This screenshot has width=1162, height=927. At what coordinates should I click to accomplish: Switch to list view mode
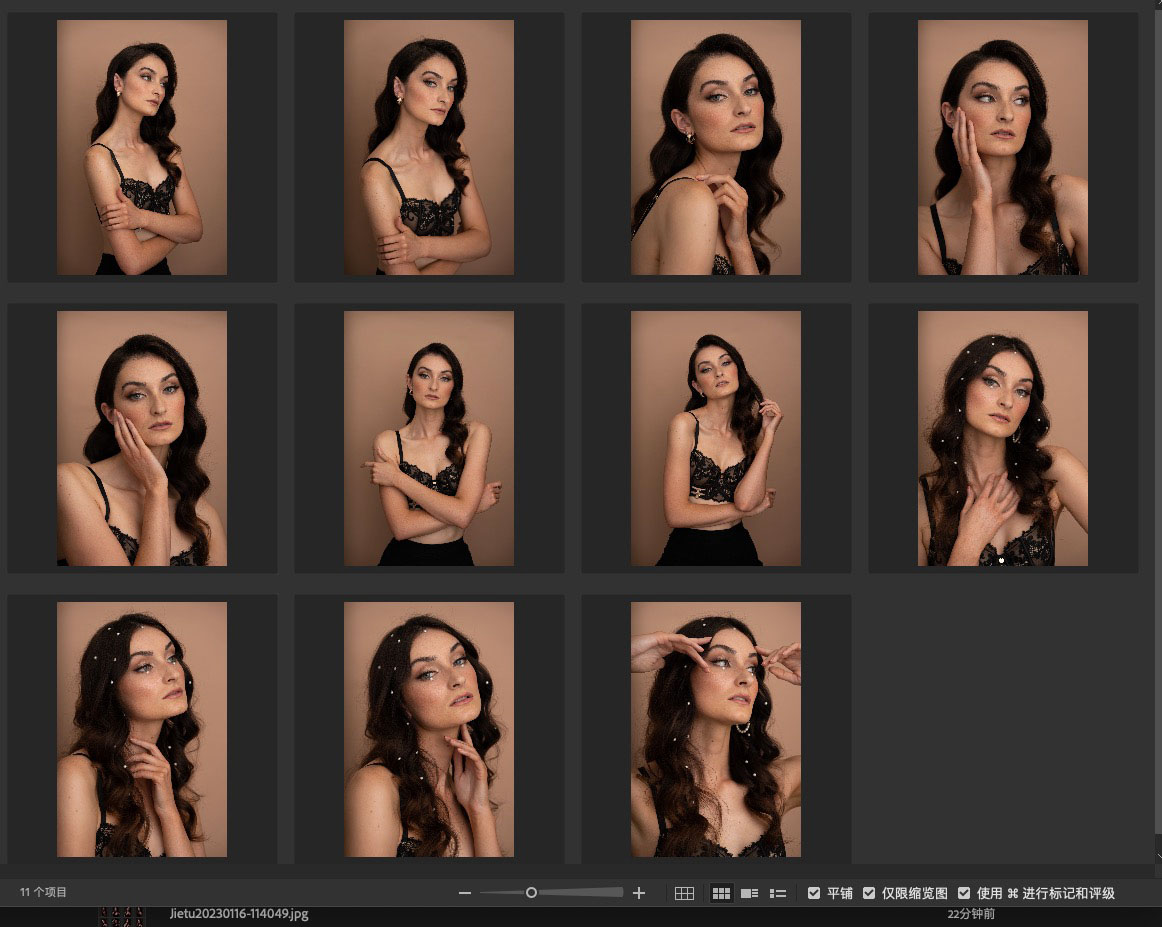tap(778, 893)
